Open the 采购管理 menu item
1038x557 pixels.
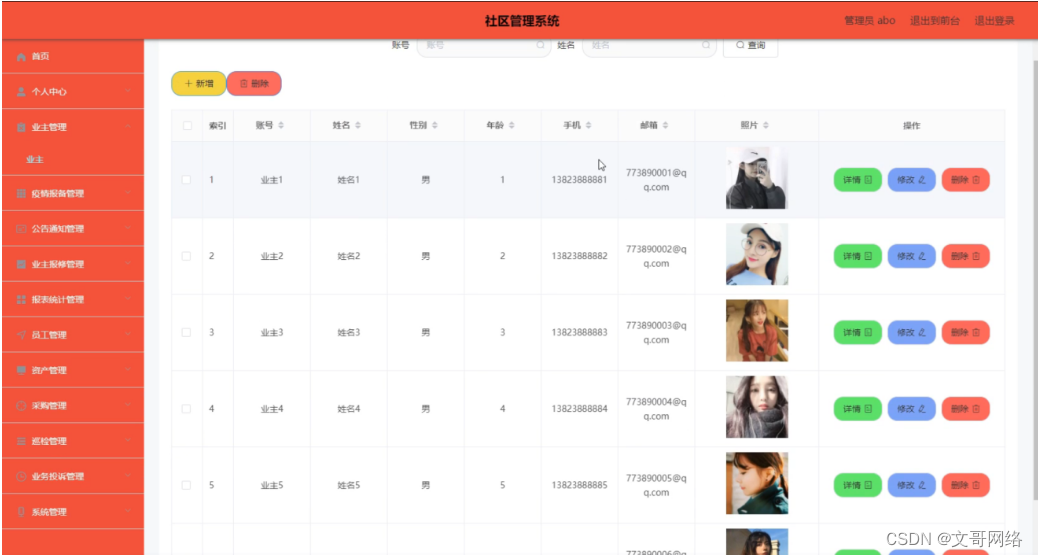point(73,405)
